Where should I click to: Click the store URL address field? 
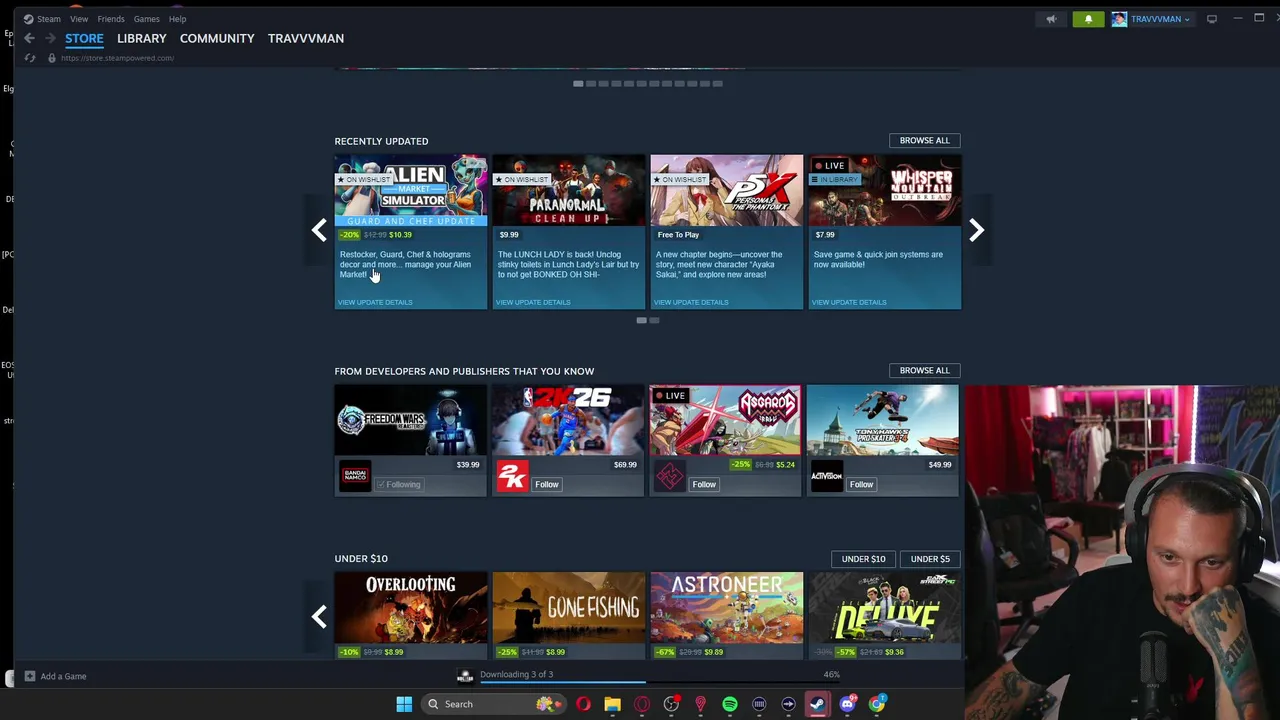117,58
